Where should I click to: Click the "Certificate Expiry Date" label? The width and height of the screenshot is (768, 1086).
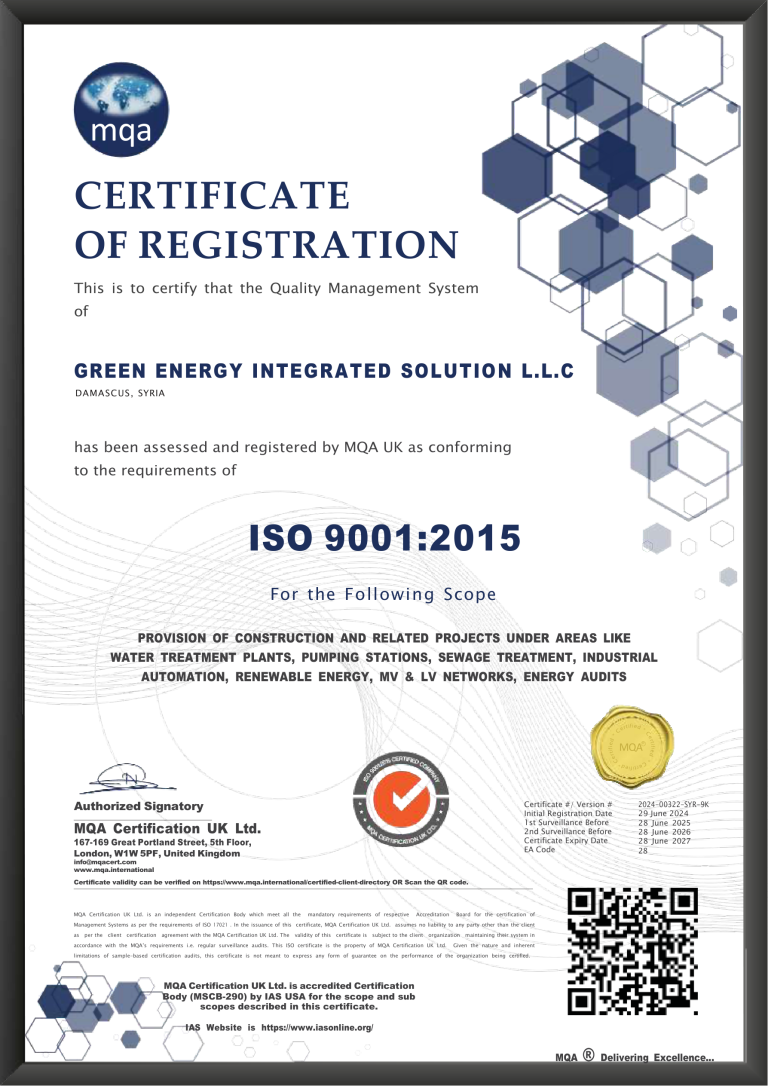pyautogui.click(x=566, y=841)
